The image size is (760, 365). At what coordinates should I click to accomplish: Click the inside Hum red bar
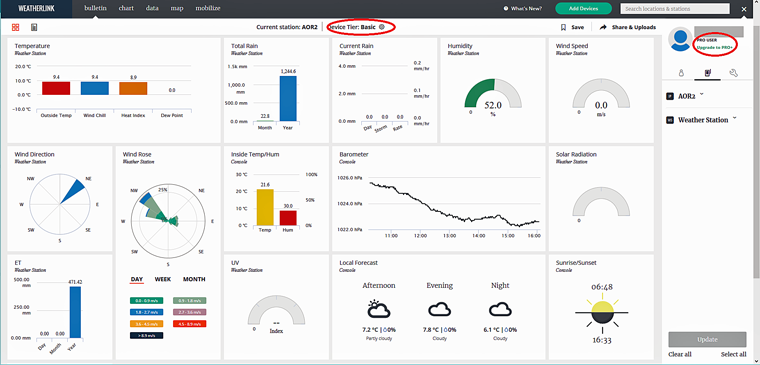tap(288, 218)
